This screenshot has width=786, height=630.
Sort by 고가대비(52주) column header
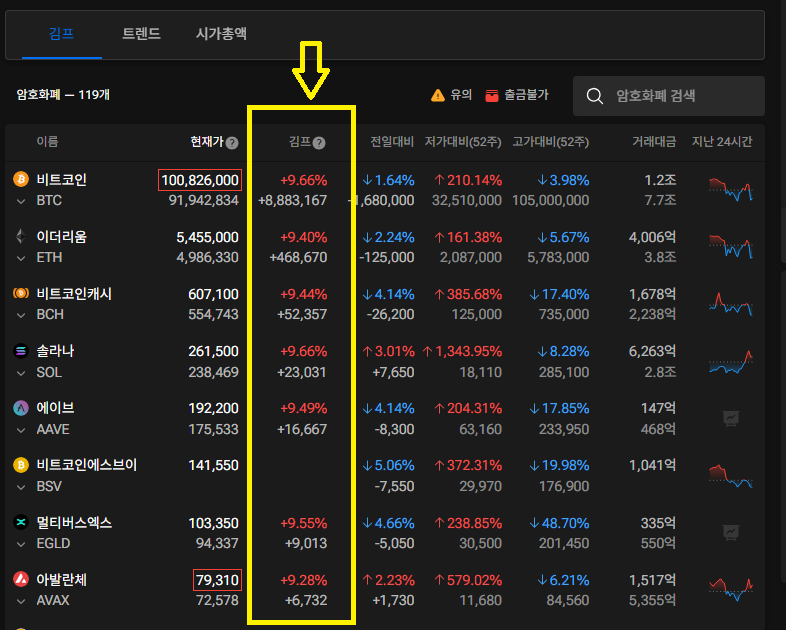550,142
